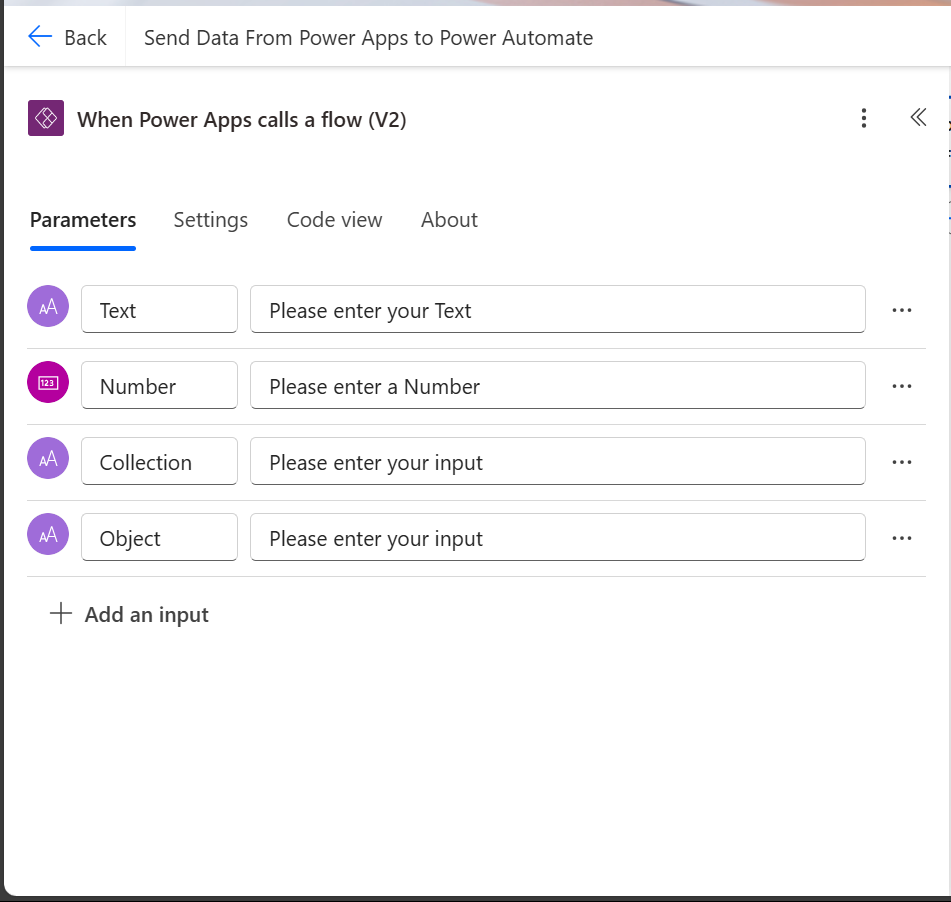
Task: Edit the Collection input name field
Action: (x=160, y=461)
